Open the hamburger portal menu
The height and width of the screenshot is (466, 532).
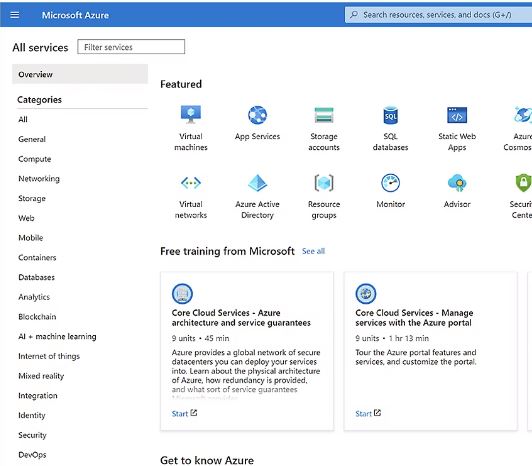[x=15, y=15]
